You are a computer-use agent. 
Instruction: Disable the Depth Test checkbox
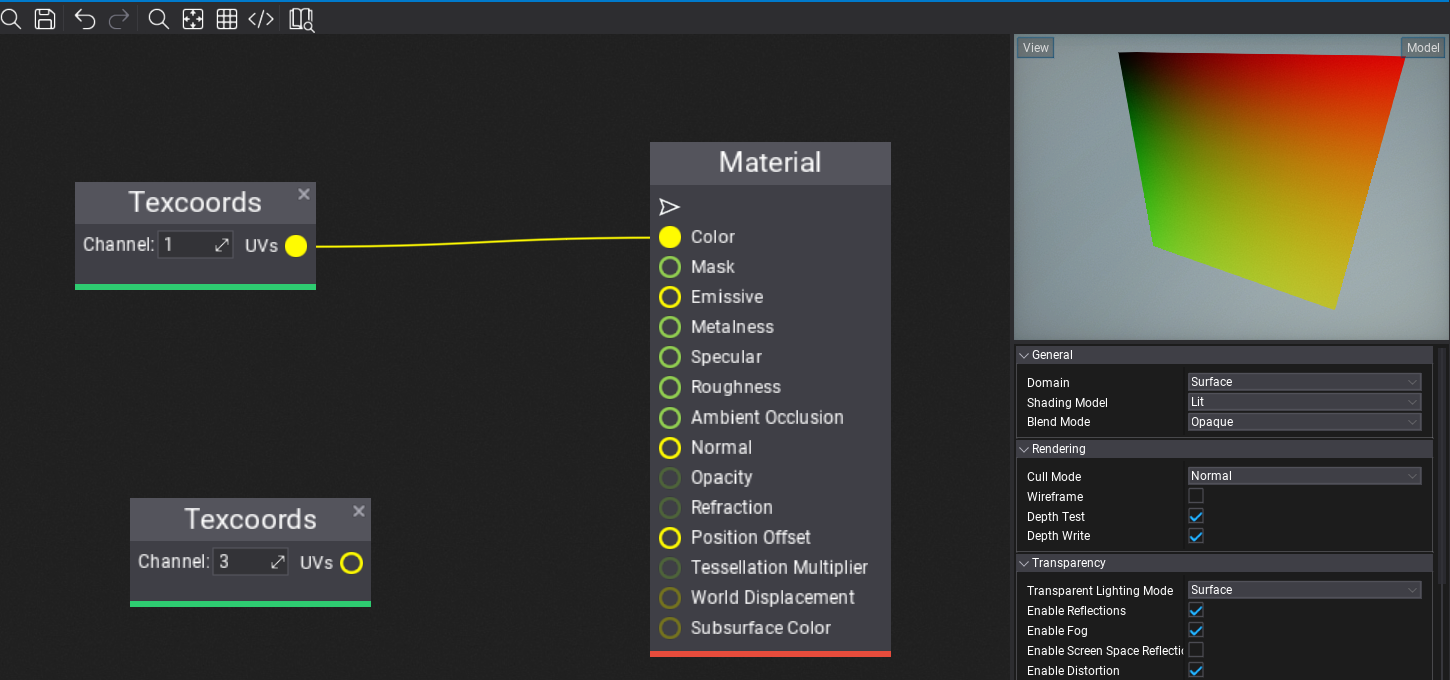(1196, 515)
